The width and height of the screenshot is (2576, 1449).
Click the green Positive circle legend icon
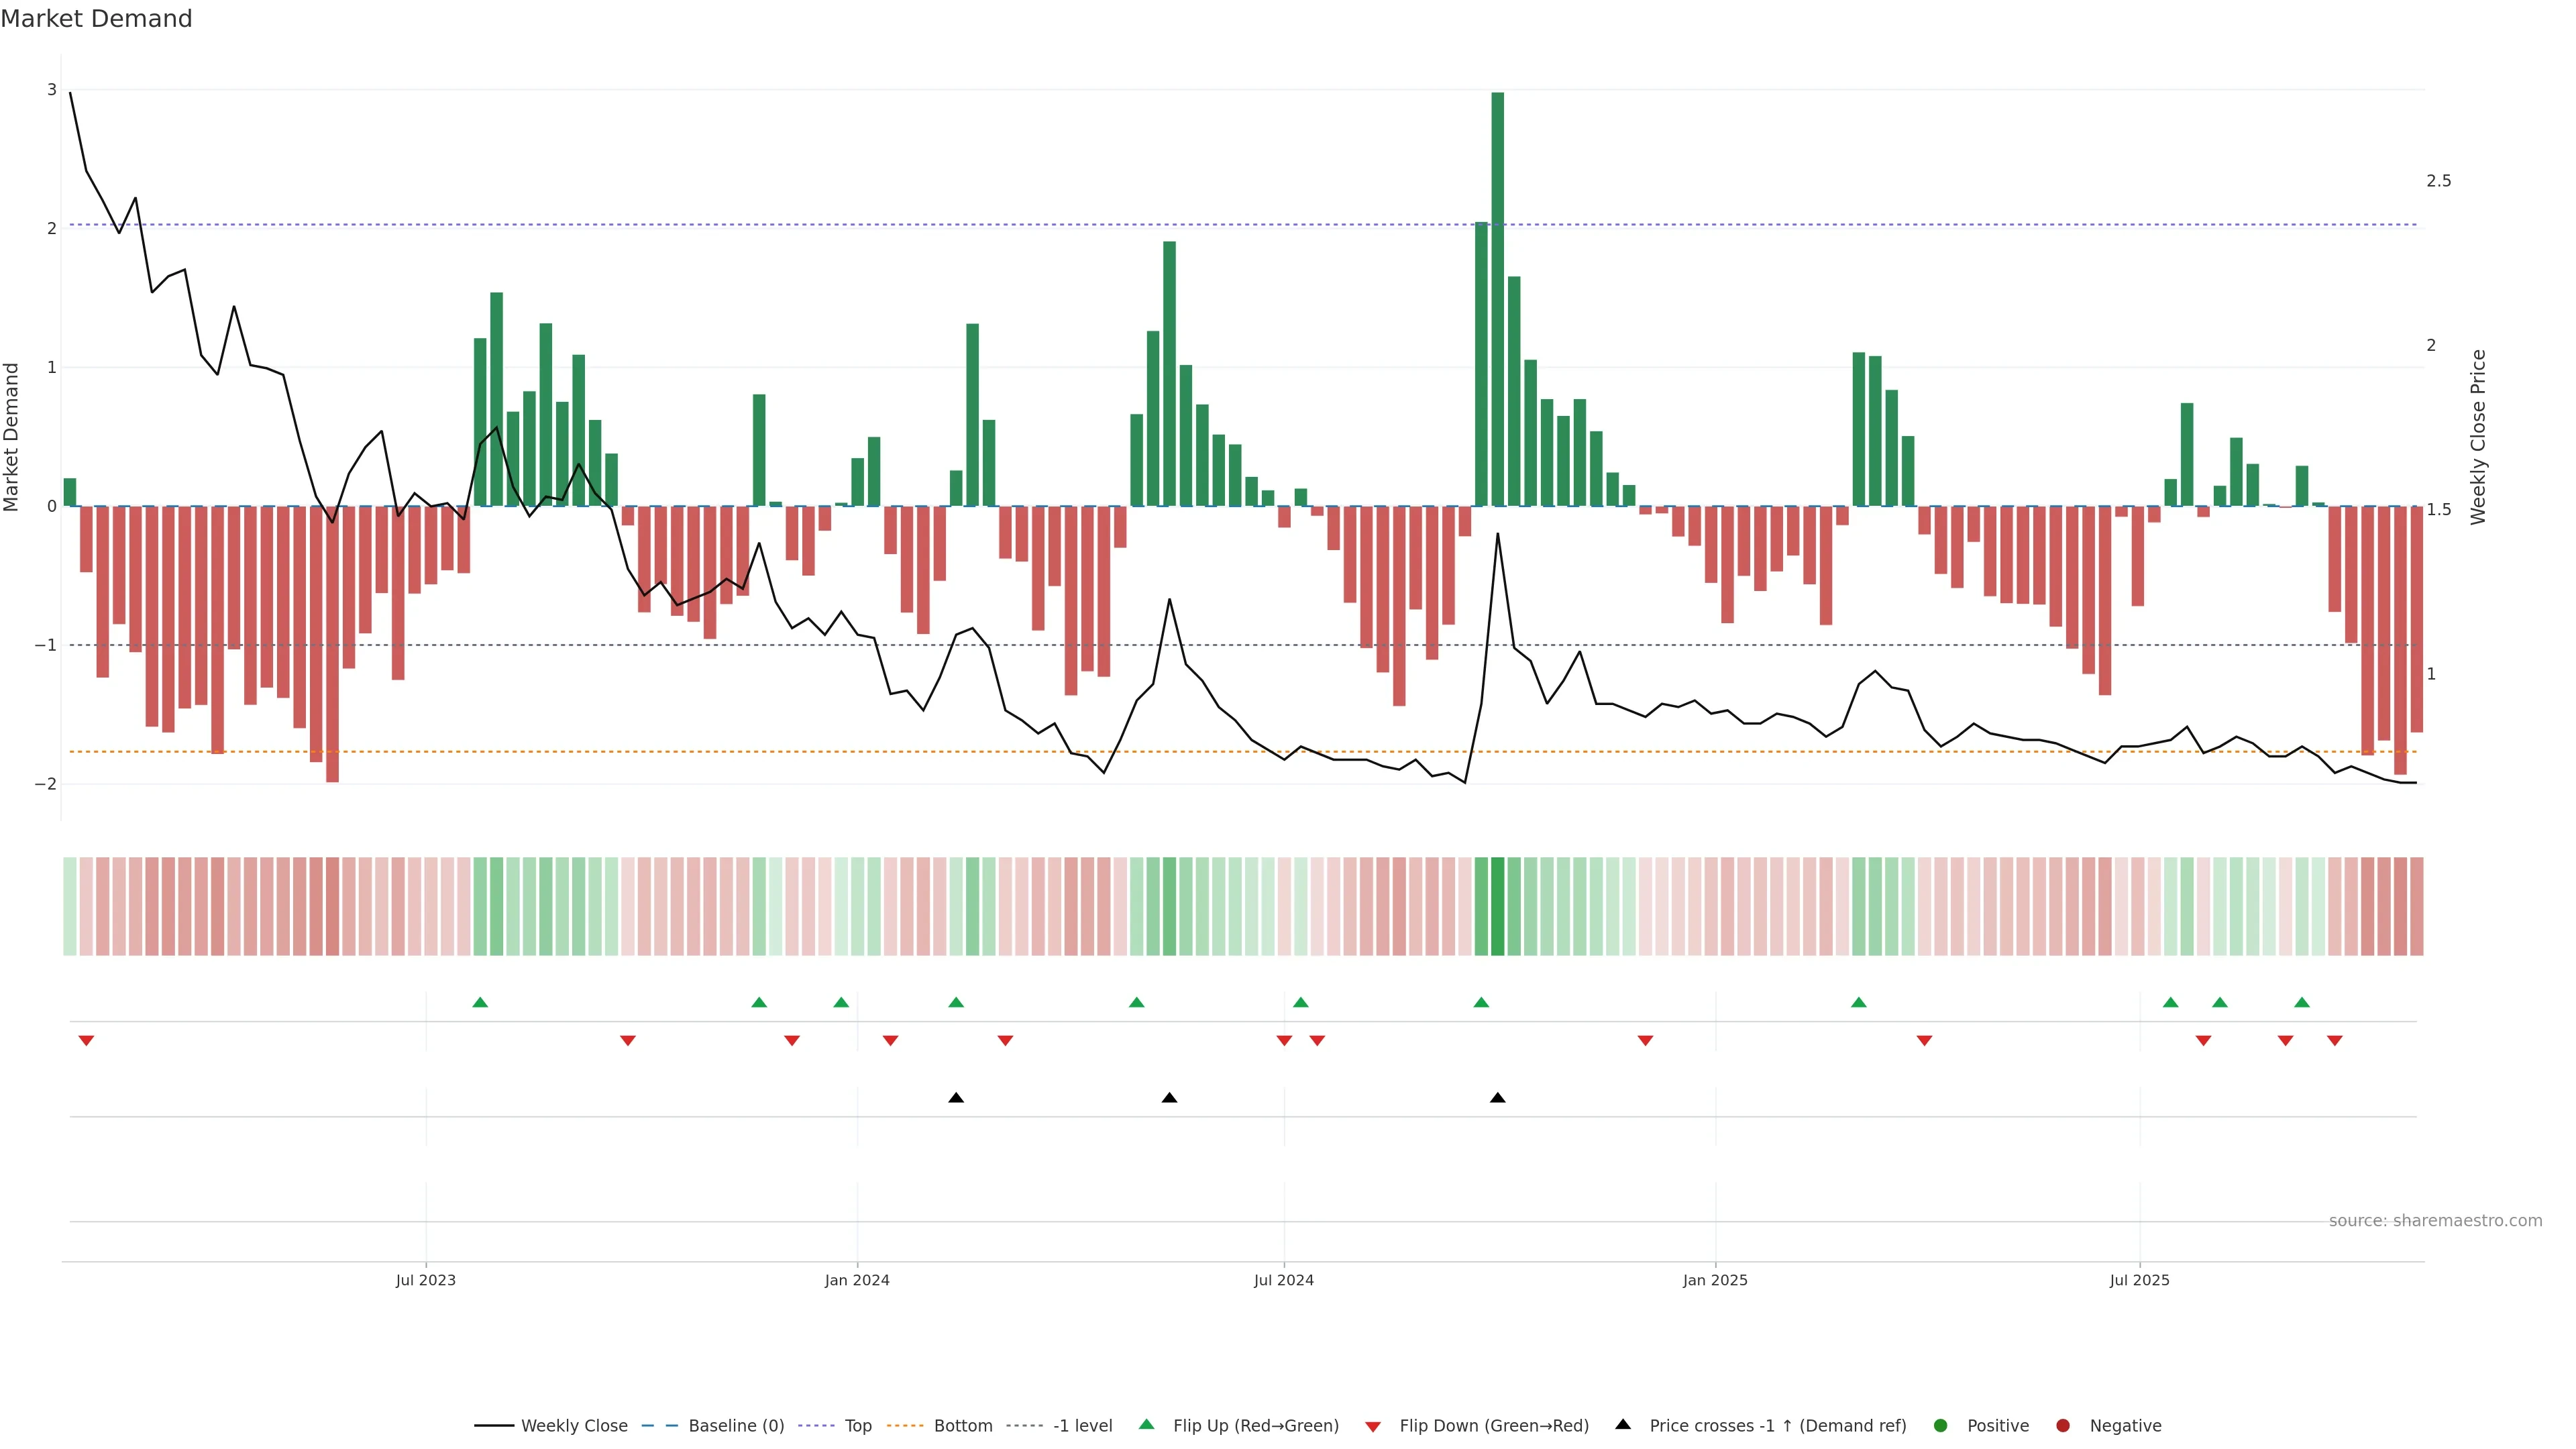coord(1941,1426)
